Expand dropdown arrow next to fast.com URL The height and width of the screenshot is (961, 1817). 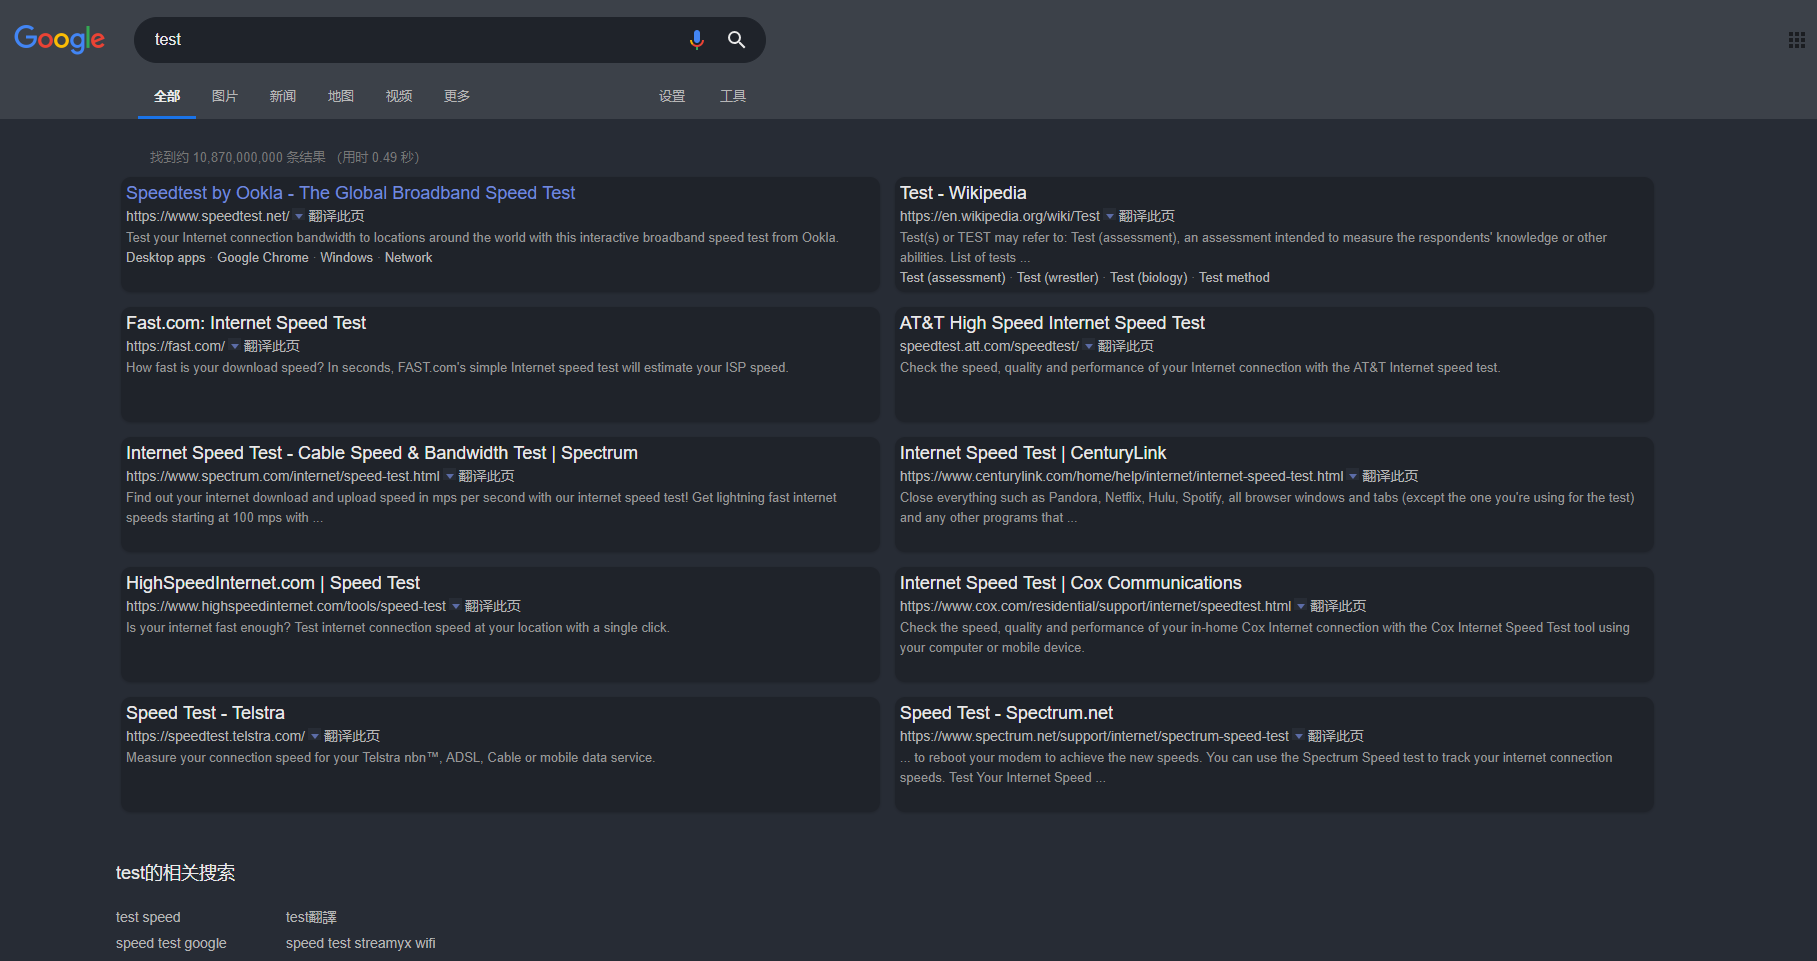coord(235,346)
